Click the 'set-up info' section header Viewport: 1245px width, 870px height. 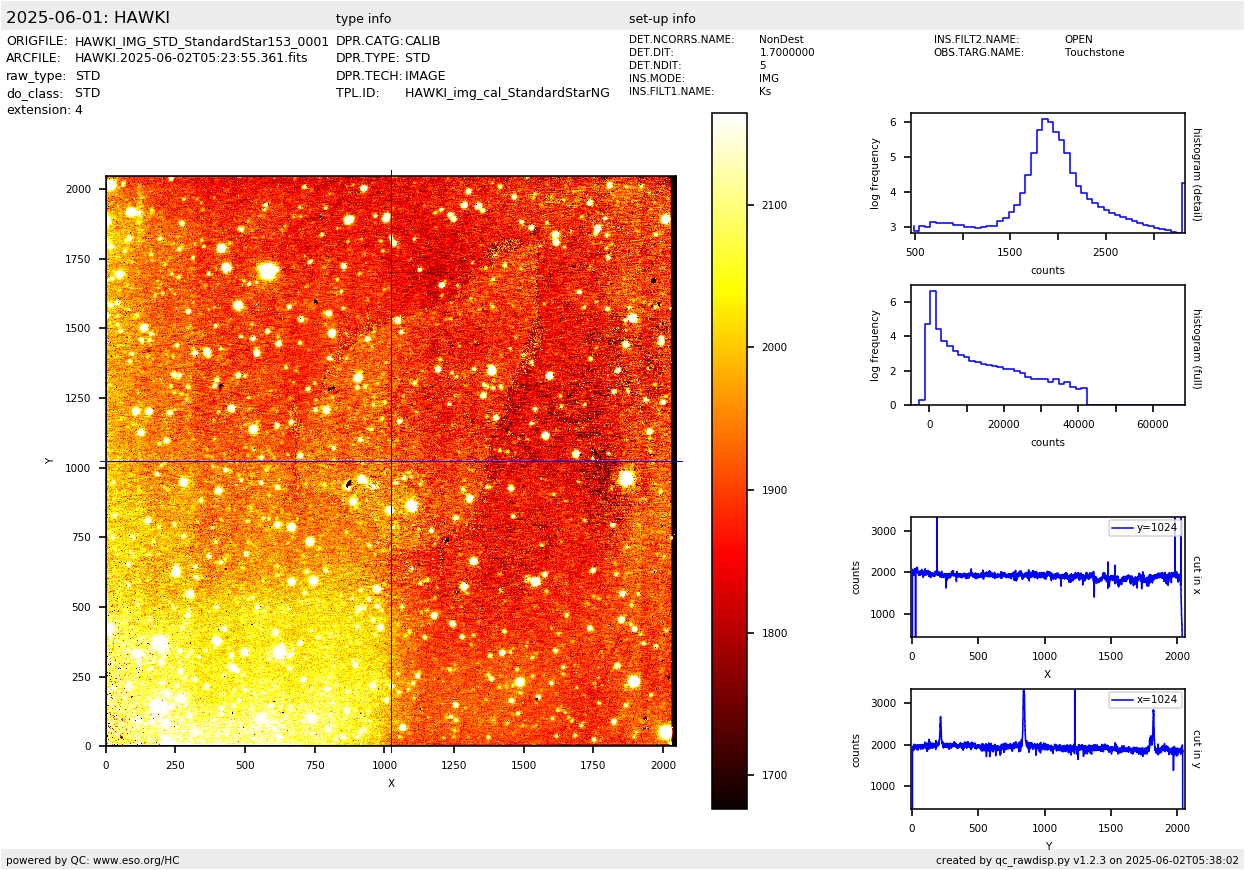point(662,19)
